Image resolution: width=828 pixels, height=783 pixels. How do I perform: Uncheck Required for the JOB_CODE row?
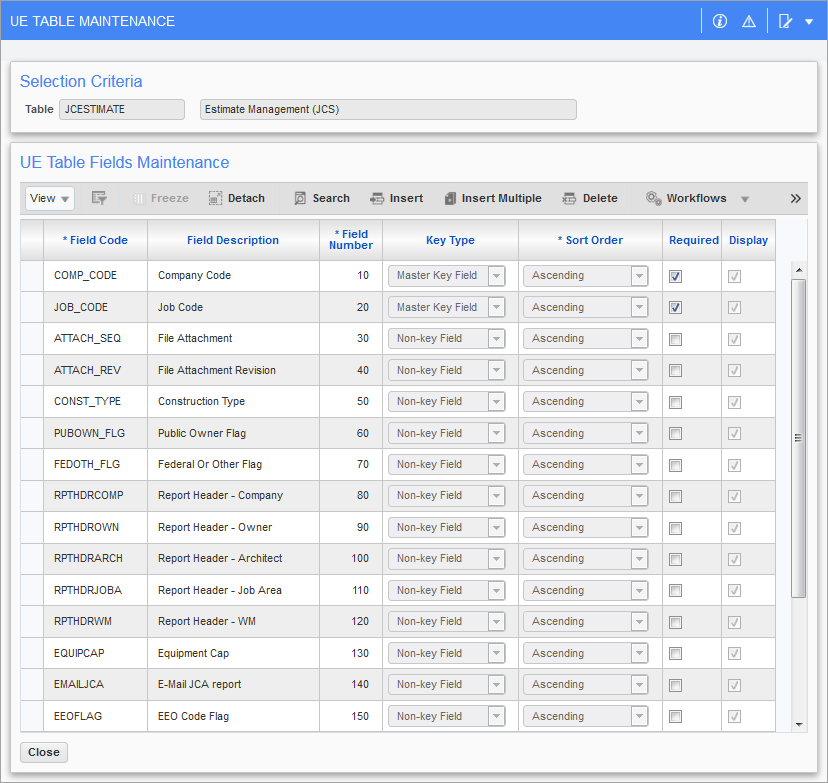pyautogui.click(x=675, y=307)
